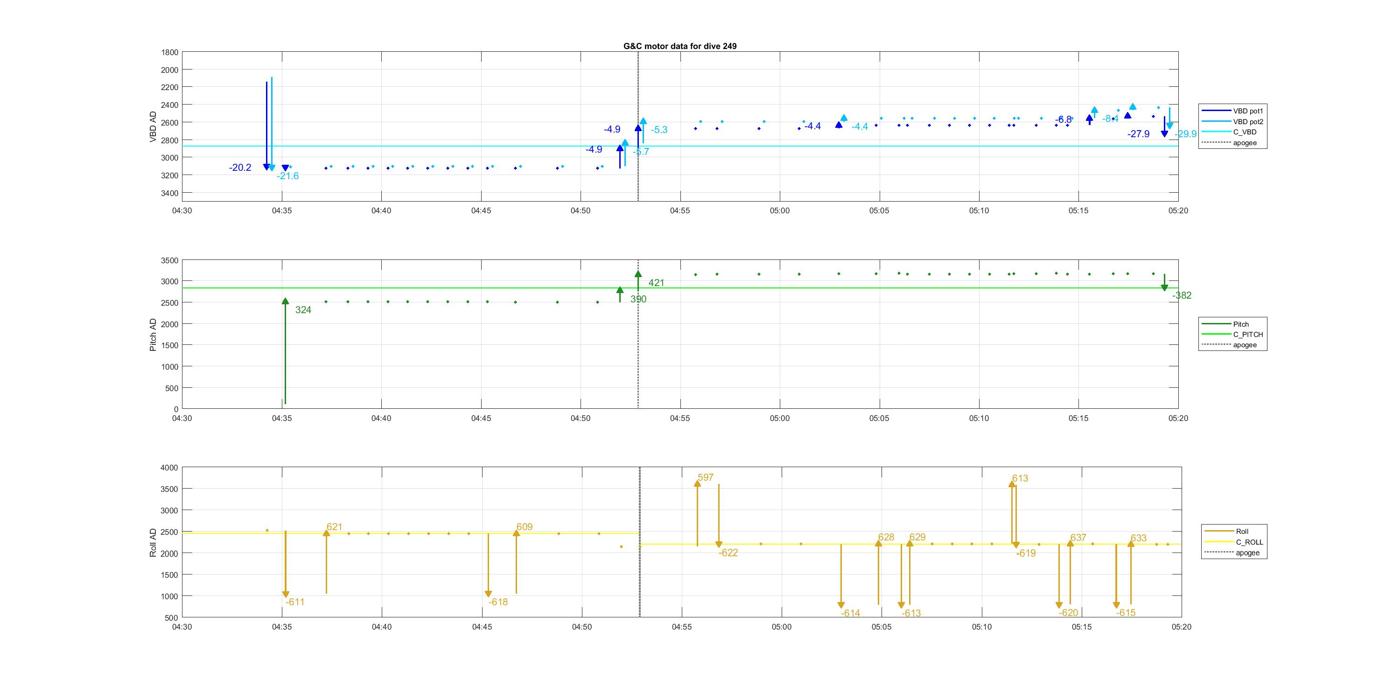Click the '421' pitch data label

point(656,283)
